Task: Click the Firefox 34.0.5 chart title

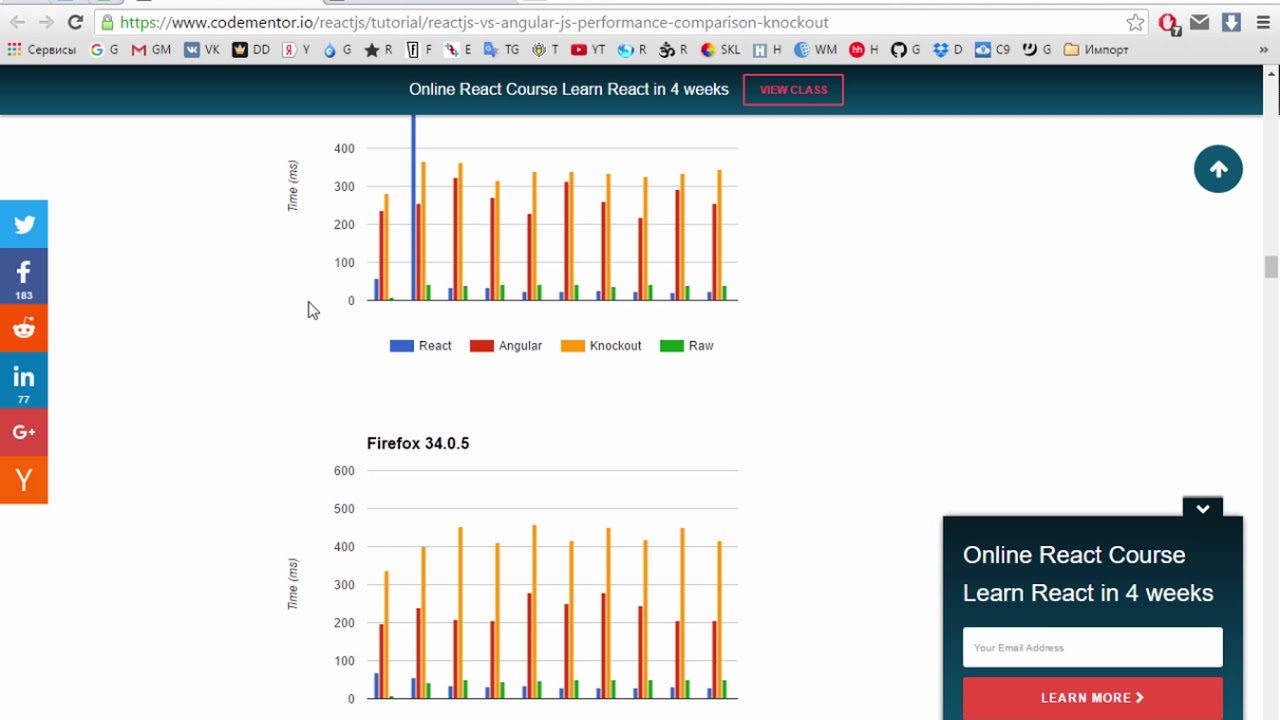Action: (418, 443)
